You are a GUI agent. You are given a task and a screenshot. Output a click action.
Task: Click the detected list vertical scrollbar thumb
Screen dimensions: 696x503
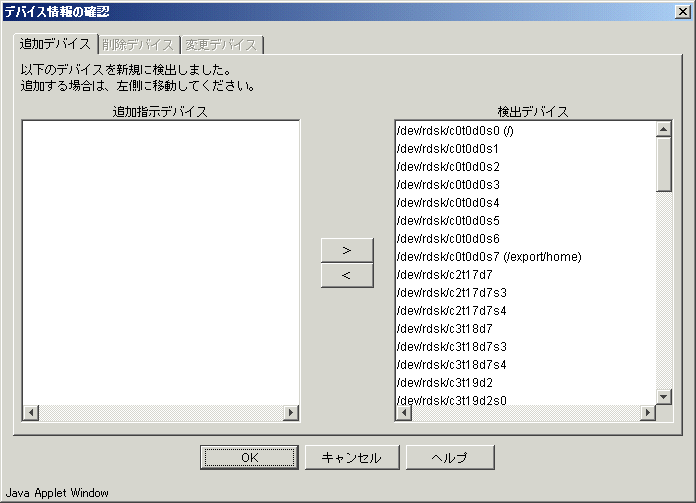pyautogui.click(x=663, y=162)
